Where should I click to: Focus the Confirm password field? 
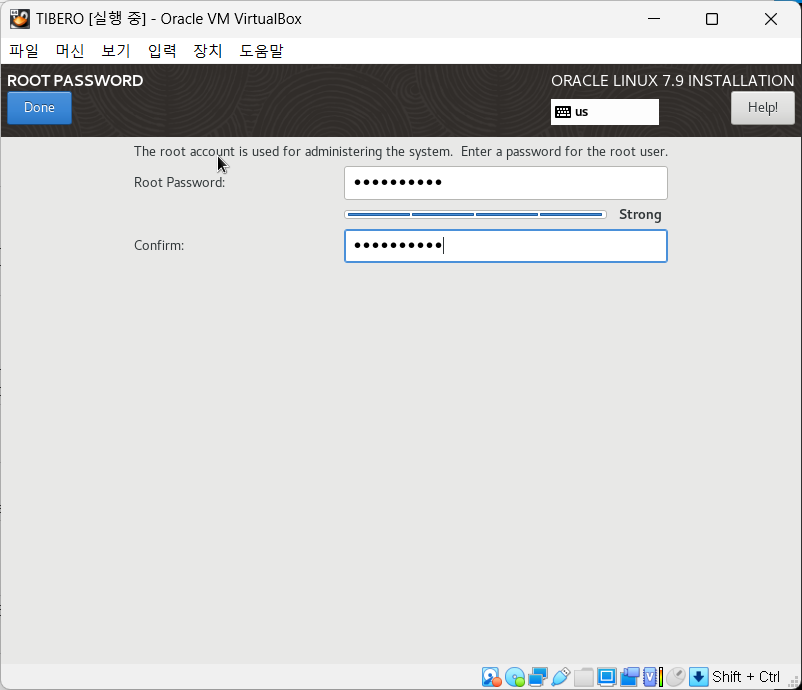click(505, 246)
